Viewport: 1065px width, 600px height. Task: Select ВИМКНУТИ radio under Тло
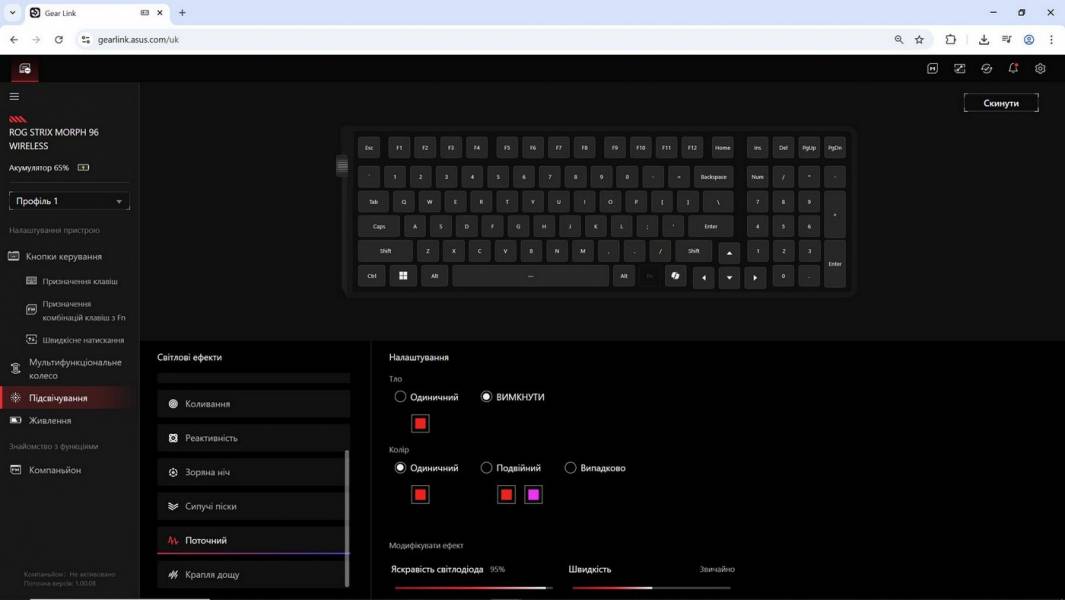click(x=486, y=396)
